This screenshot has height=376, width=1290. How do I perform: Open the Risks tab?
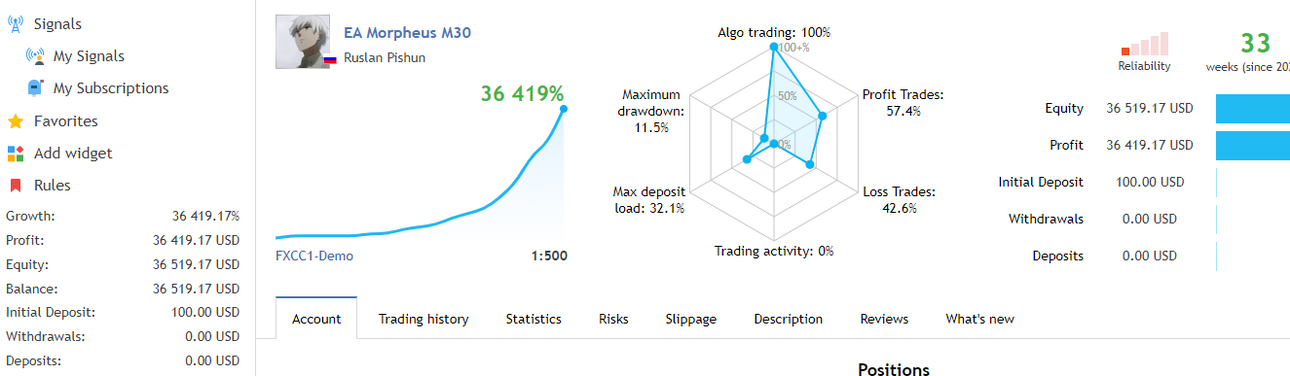pyautogui.click(x=613, y=319)
